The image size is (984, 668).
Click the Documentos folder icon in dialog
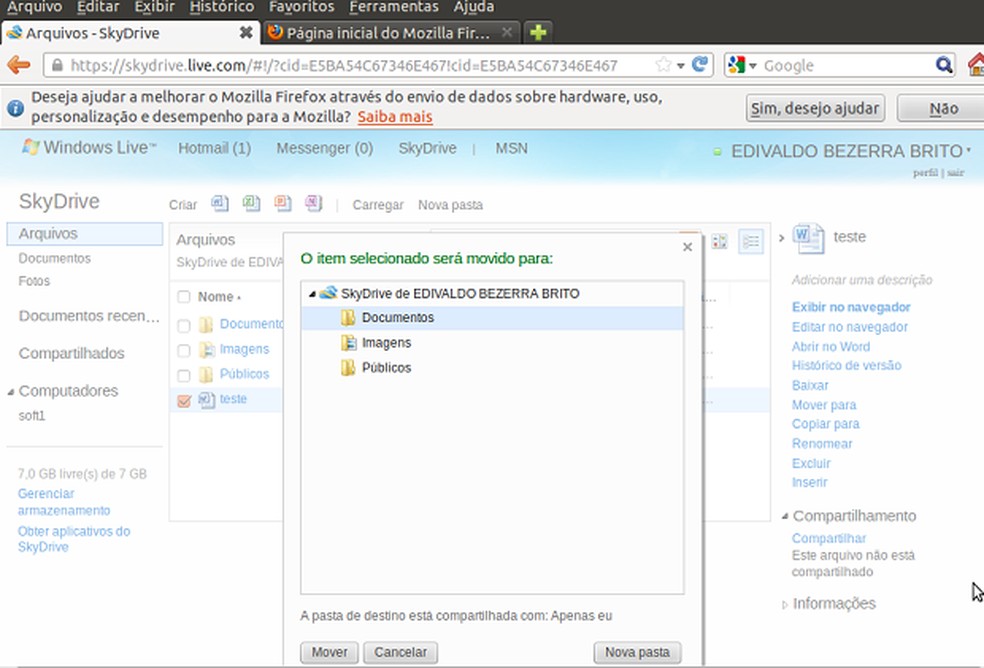click(x=348, y=318)
